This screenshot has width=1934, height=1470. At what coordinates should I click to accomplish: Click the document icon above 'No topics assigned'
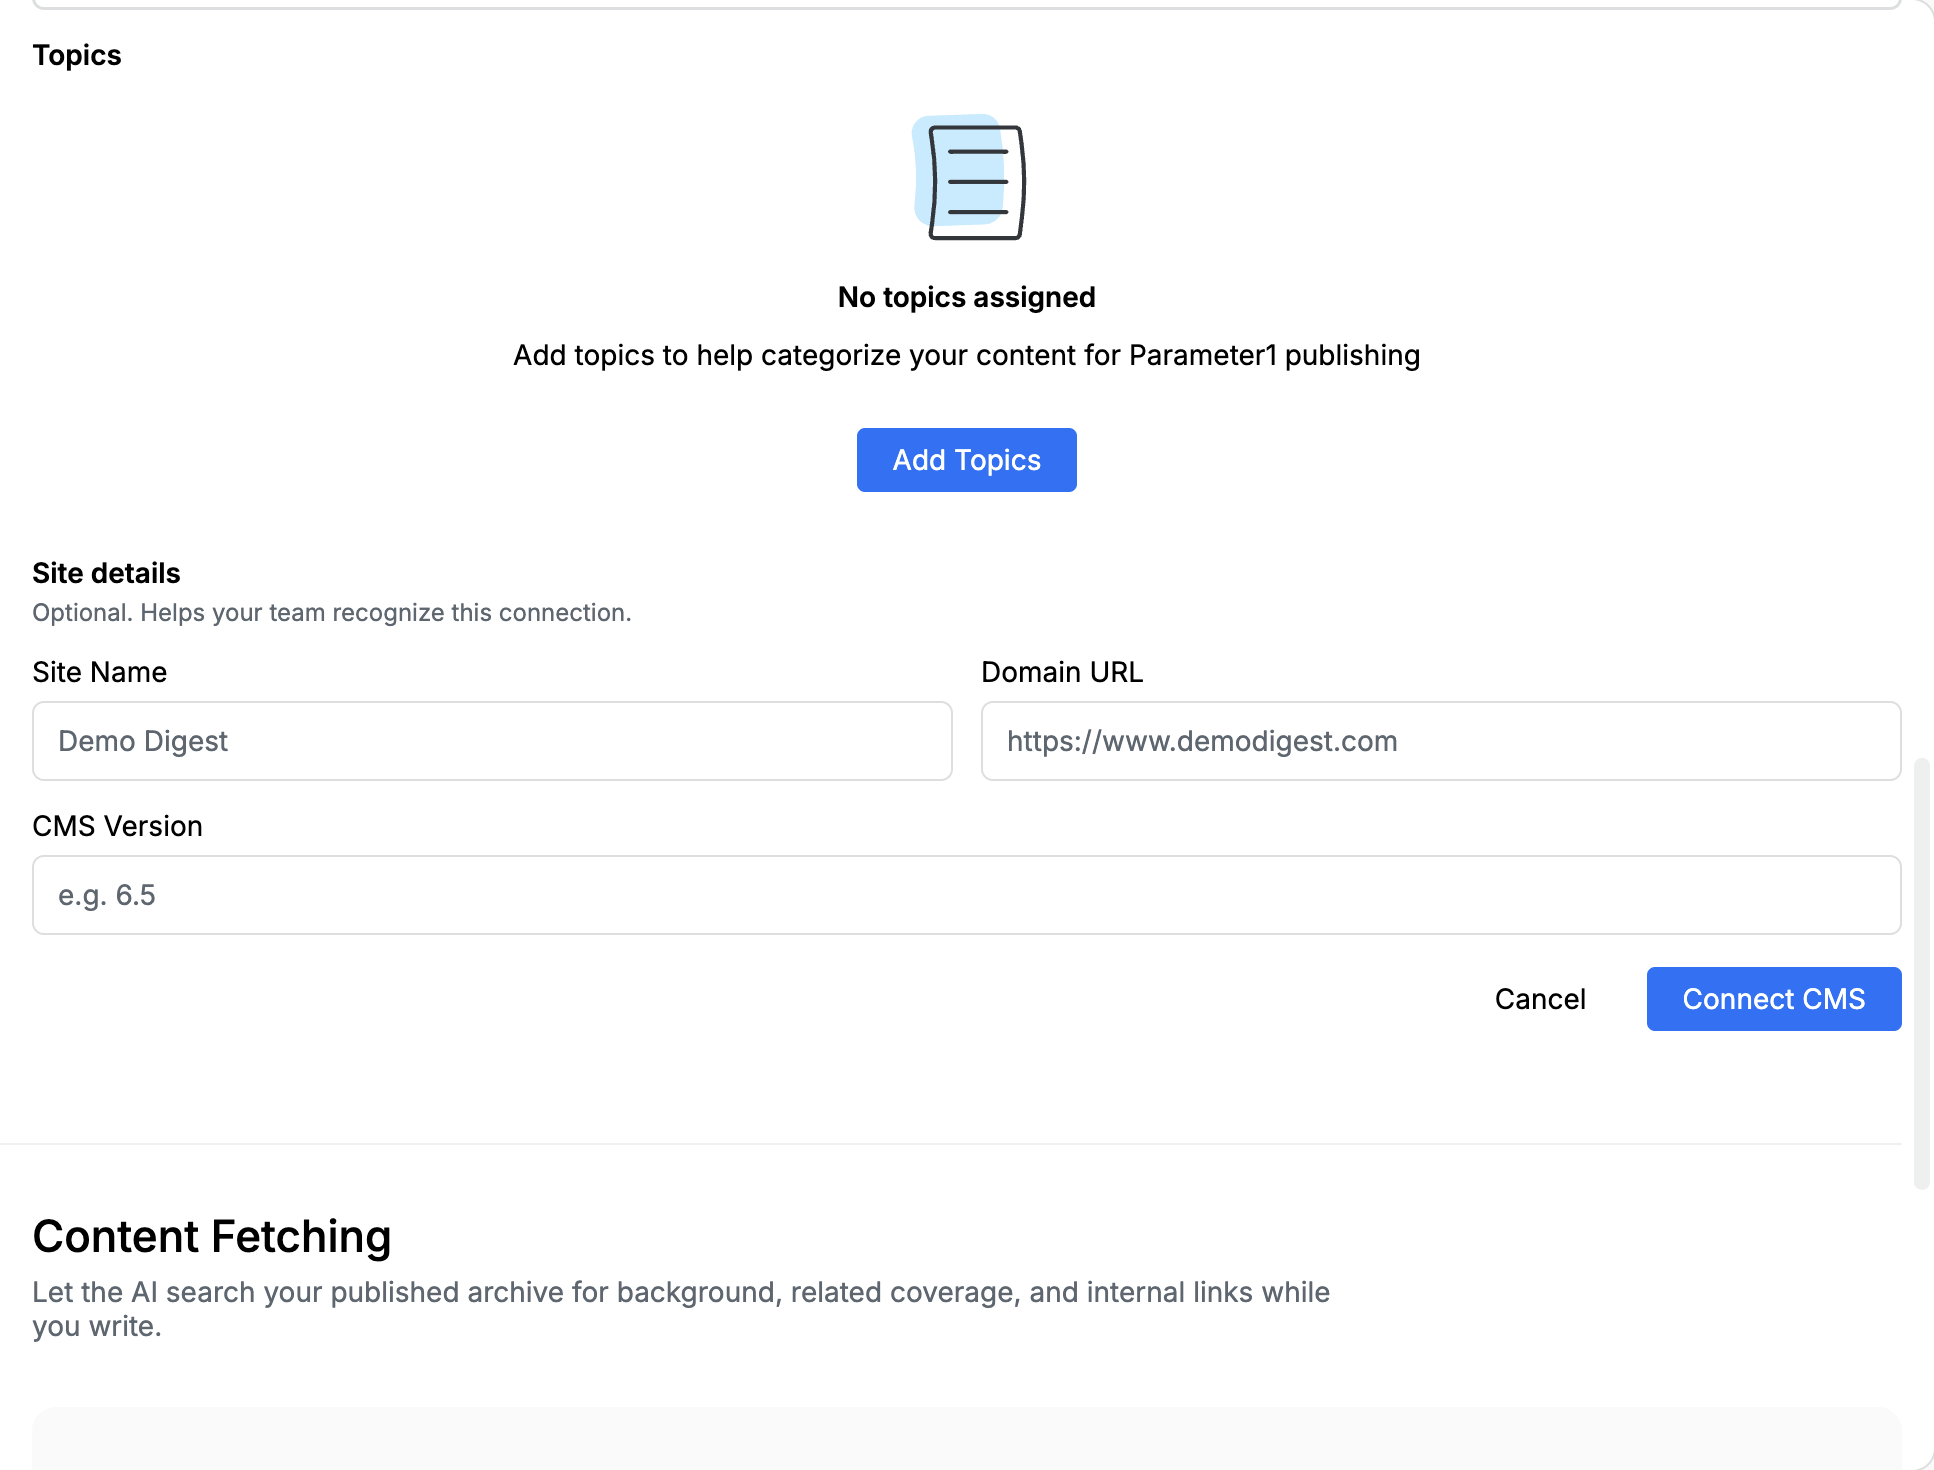968,178
